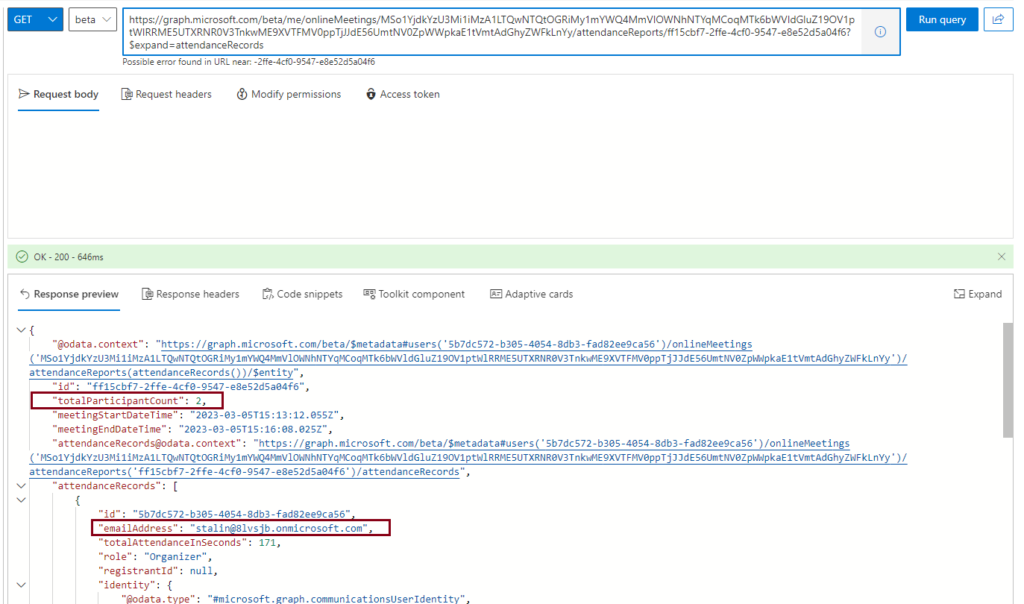Select the Response preview tab

[69, 294]
